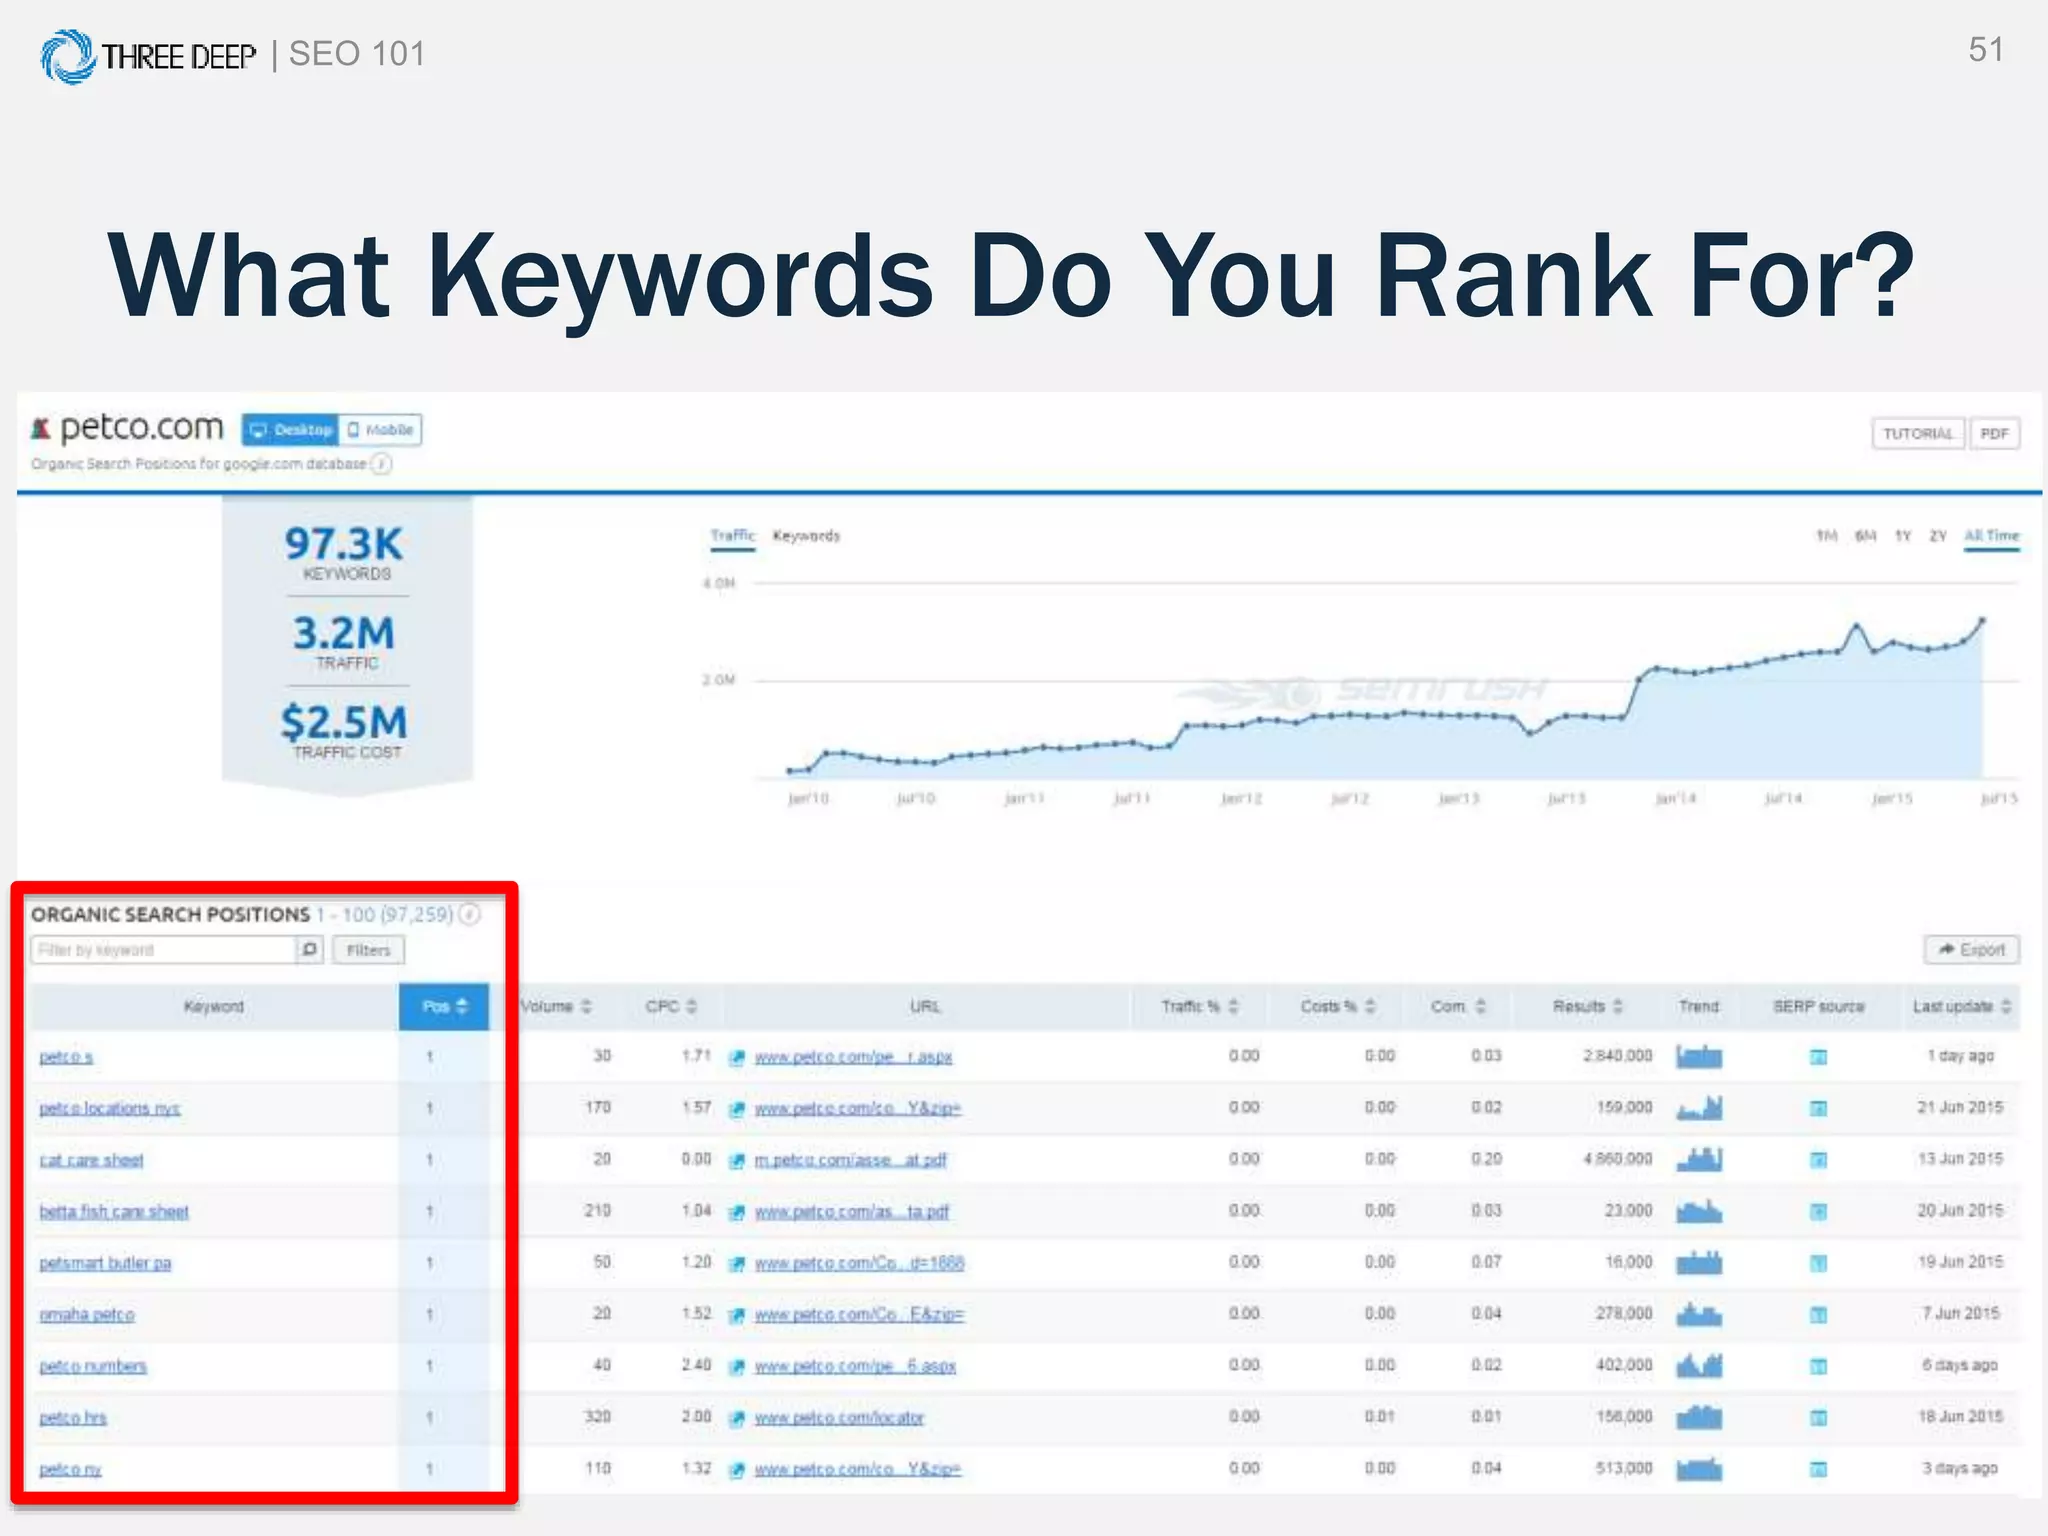Click external link icon in petco ny row
Viewport: 2048px width, 1536px height.
tap(737, 1470)
